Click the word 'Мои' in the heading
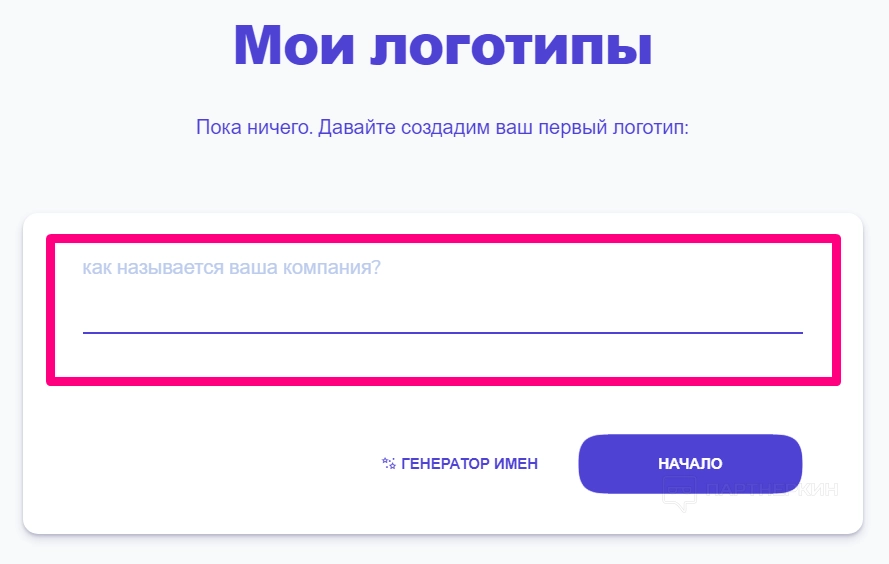 coord(290,44)
